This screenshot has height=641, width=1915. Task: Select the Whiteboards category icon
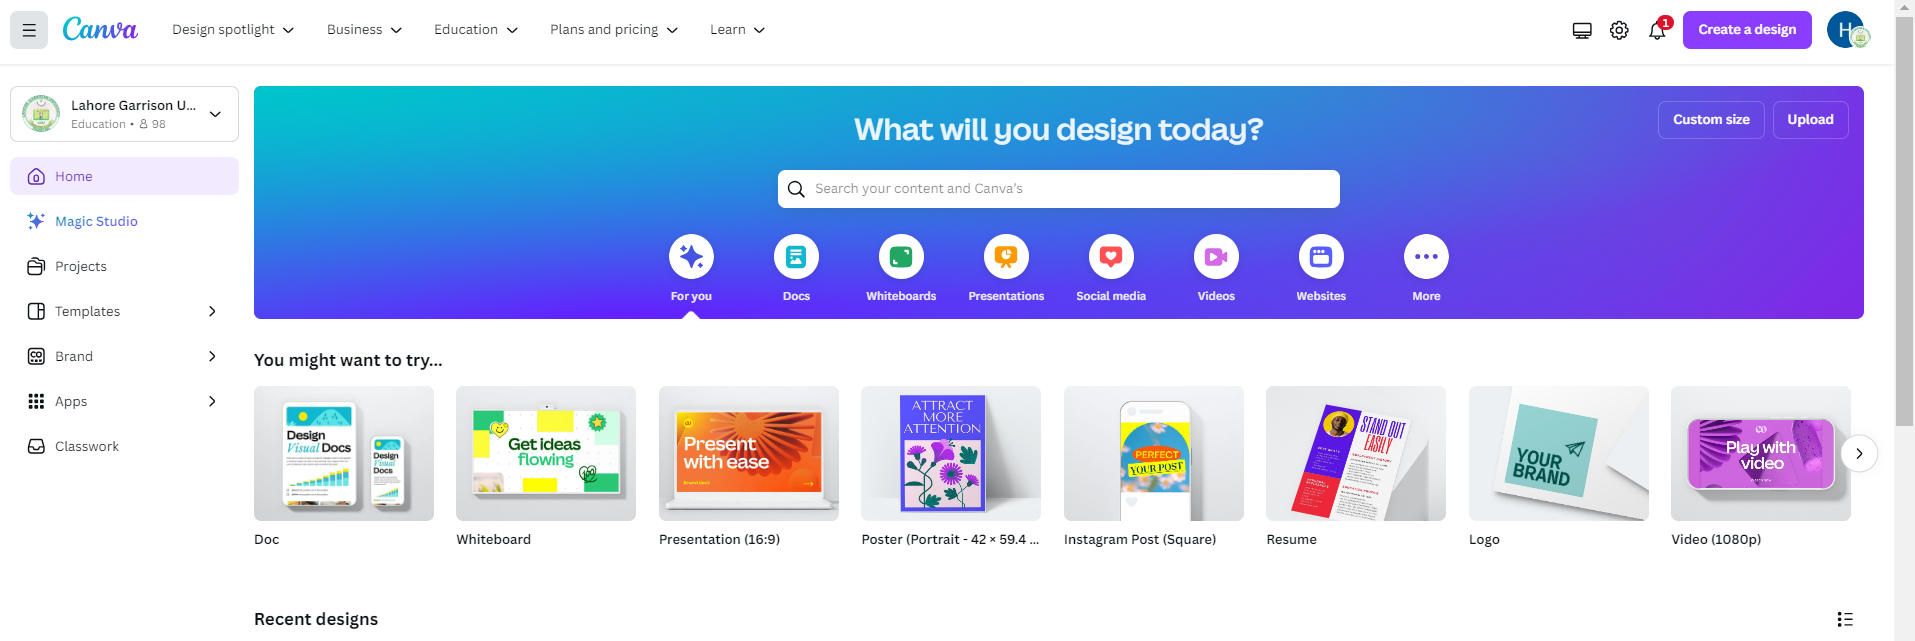(901, 257)
